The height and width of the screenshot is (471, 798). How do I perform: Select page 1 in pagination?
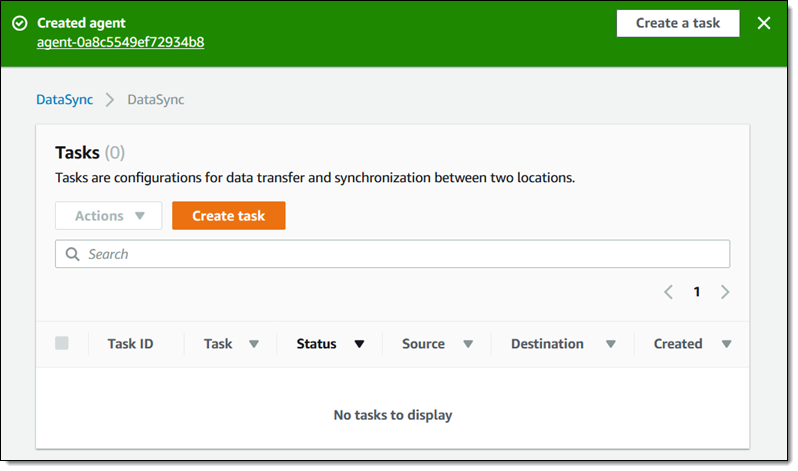pos(697,292)
